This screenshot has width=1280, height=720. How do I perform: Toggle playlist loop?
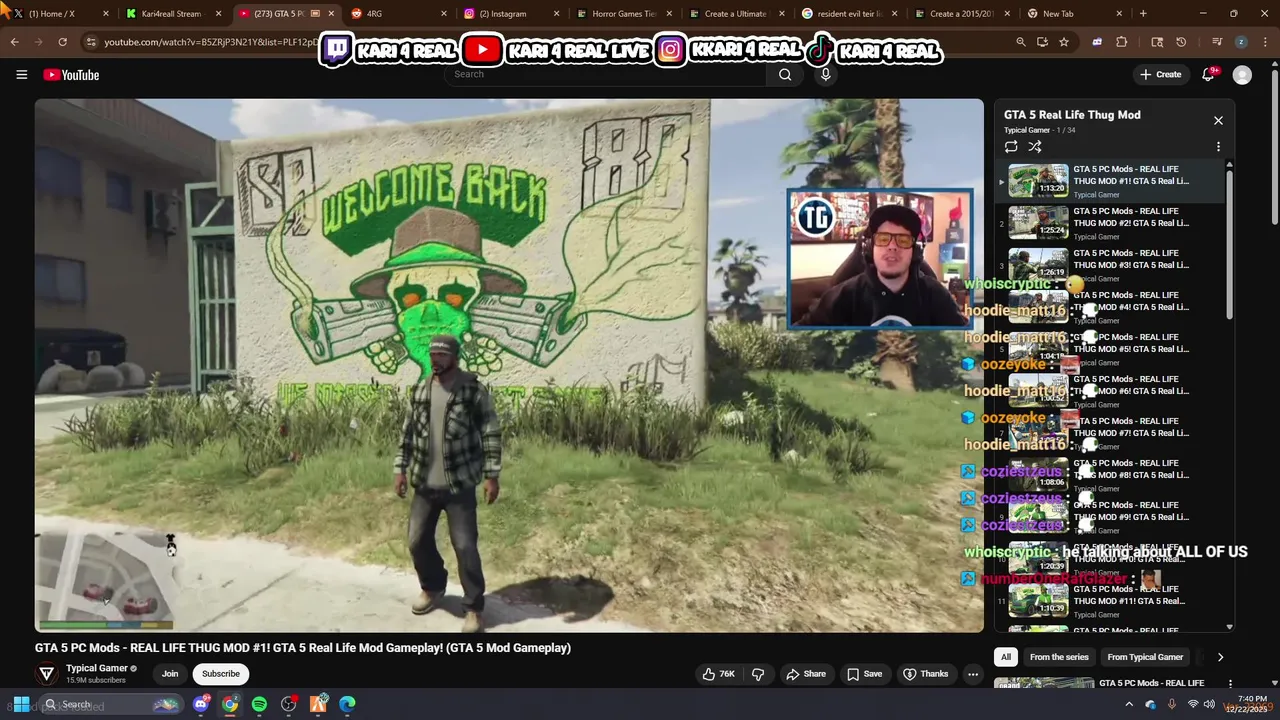click(x=1011, y=147)
